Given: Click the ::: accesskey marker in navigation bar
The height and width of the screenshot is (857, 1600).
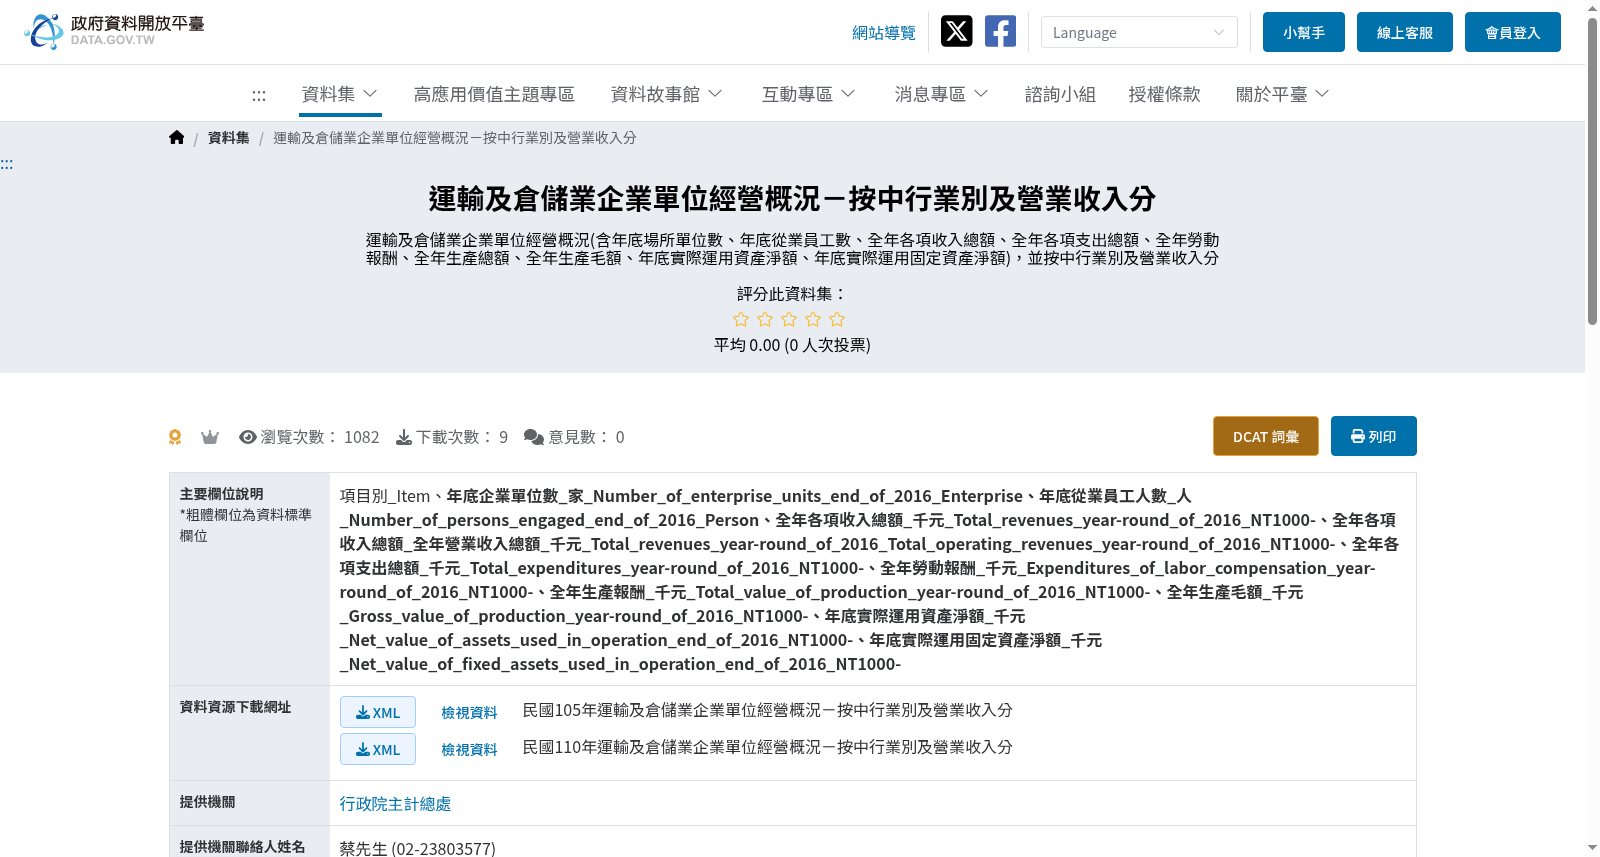Looking at the screenshot, I should click(259, 95).
